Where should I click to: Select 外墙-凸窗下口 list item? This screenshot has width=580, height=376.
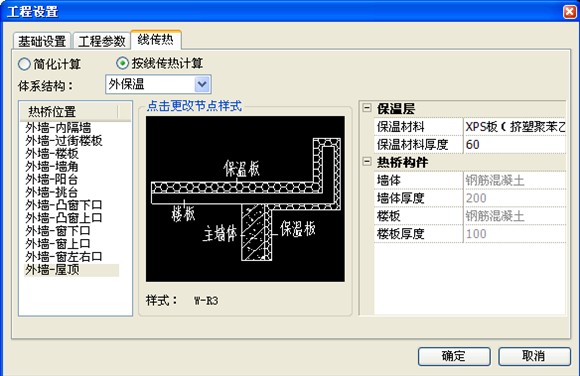64,205
